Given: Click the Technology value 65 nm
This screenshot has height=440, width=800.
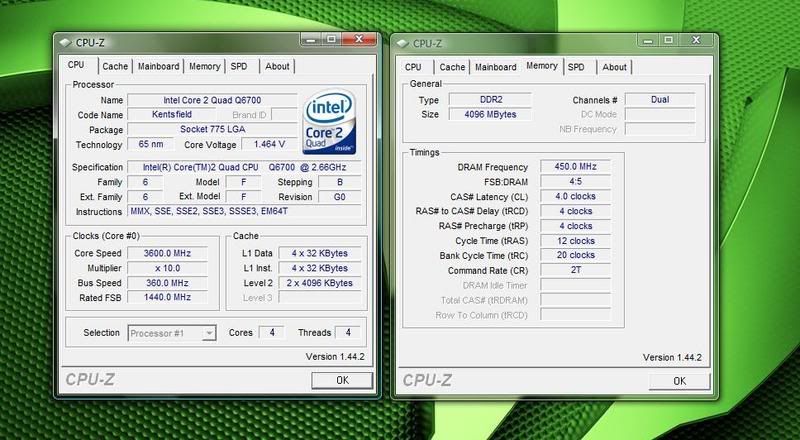Looking at the screenshot, I should tap(151, 144).
